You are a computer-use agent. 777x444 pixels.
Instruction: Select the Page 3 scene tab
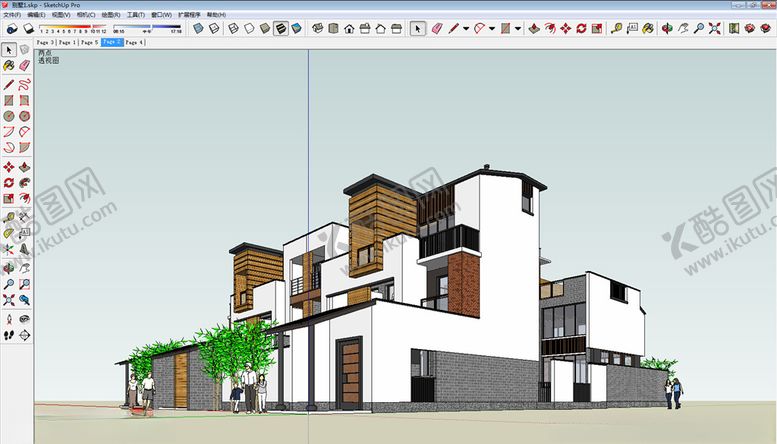[x=45, y=43]
